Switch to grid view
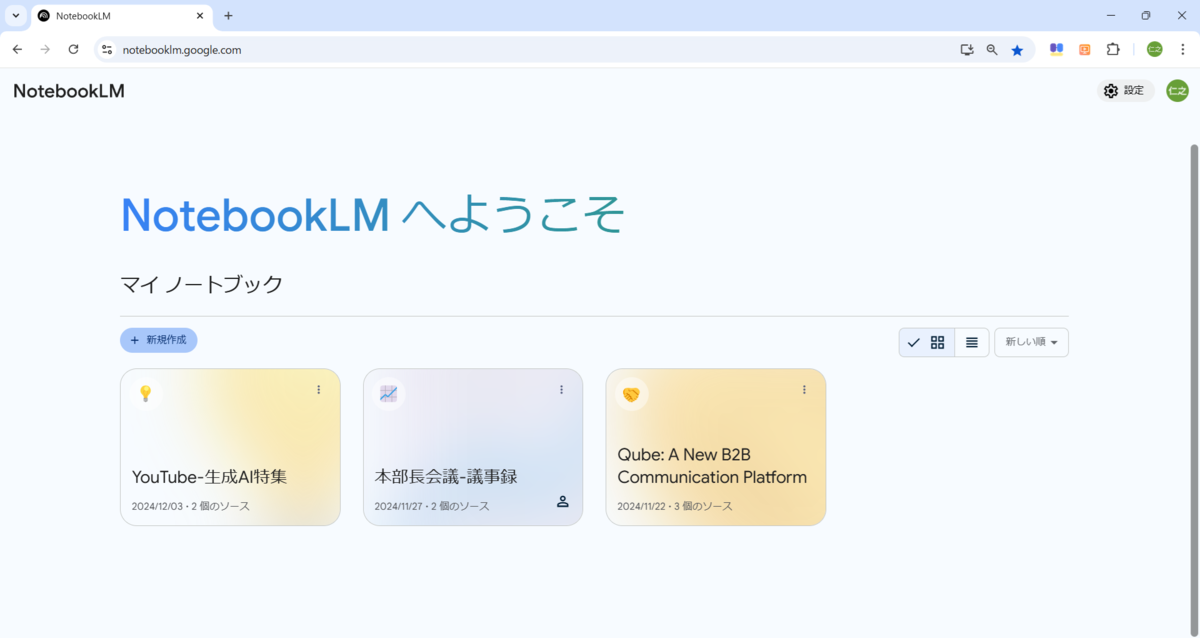 pos(927,342)
